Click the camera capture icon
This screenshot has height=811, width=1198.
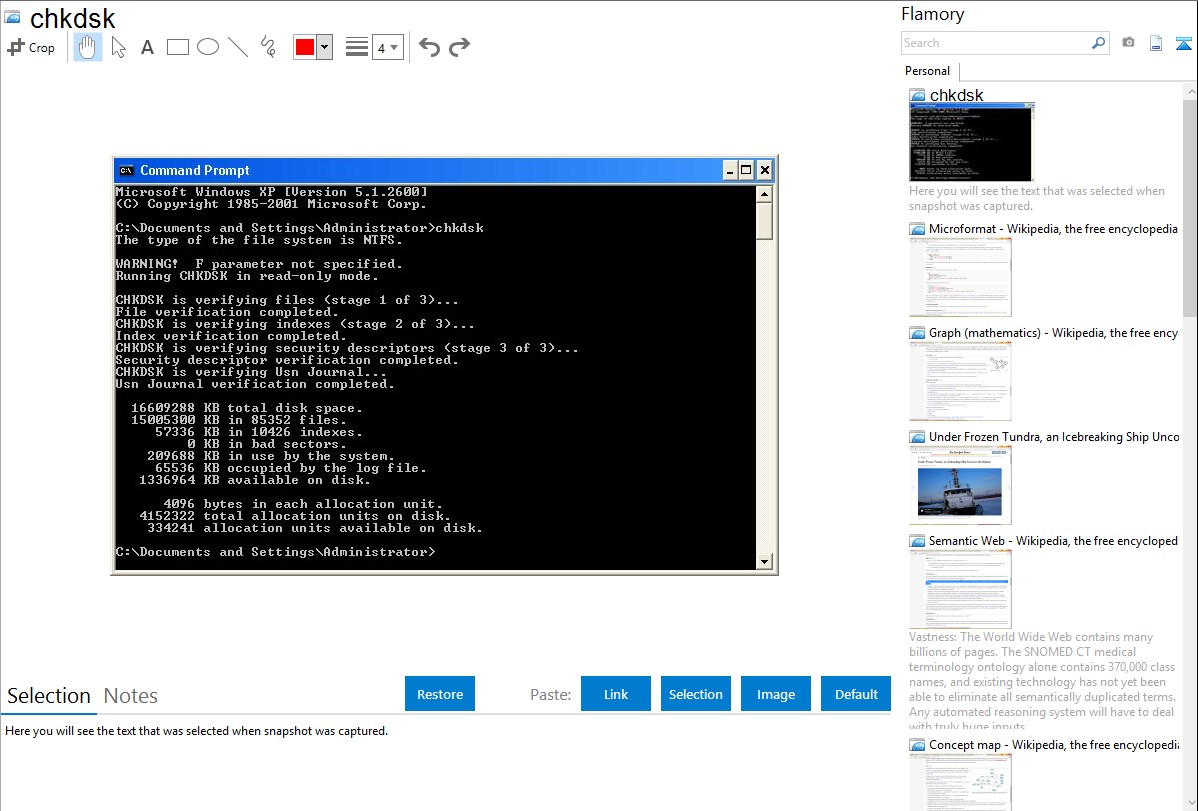click(x=1128, y=43)
